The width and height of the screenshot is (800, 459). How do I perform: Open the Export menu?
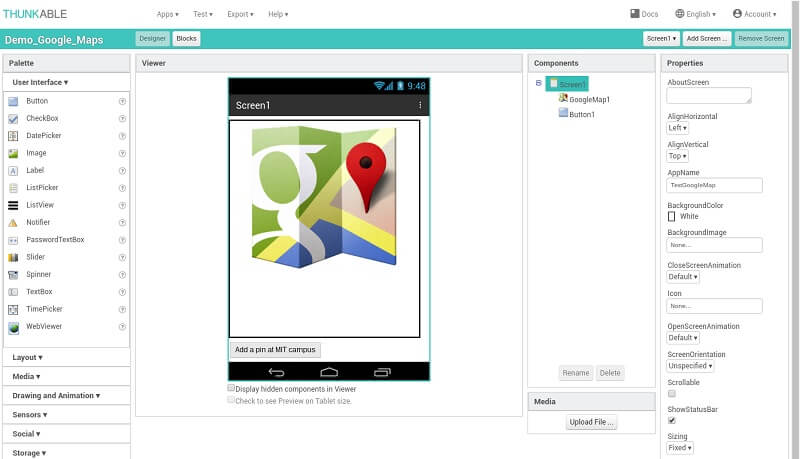(240, 14)
